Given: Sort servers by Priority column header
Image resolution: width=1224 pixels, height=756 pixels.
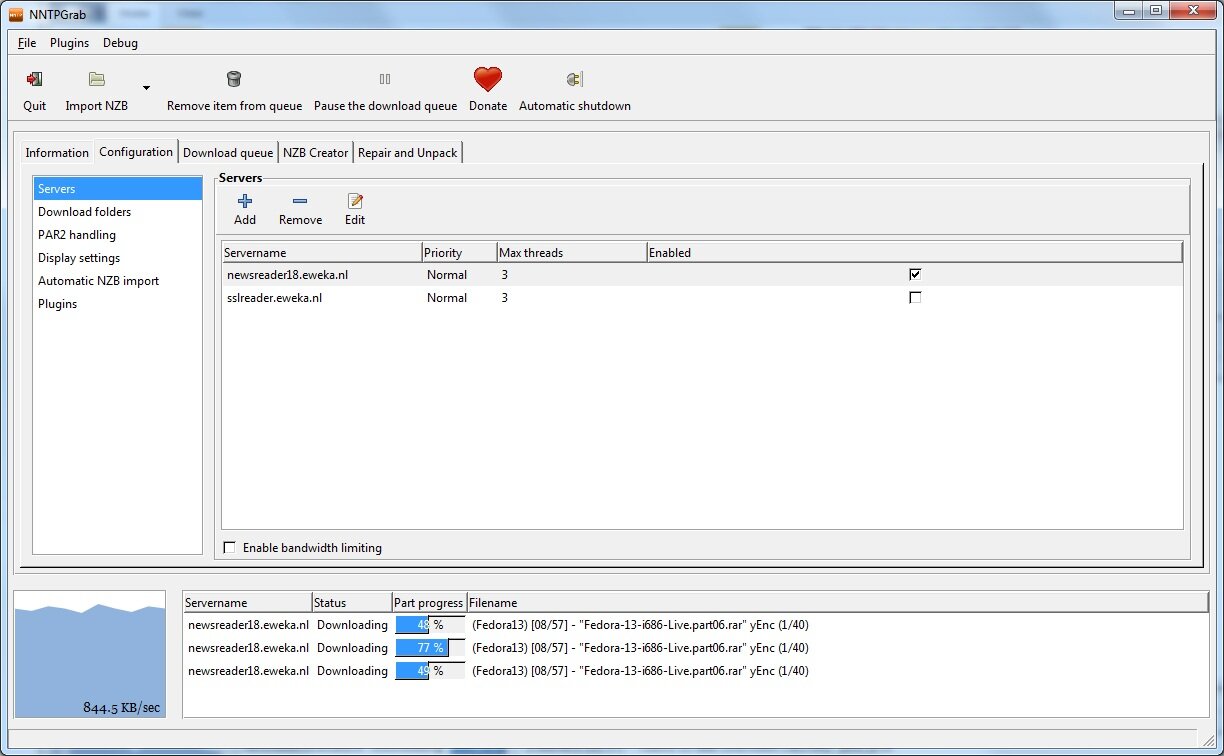Looking at the screenshot, I should pos(459,252).
